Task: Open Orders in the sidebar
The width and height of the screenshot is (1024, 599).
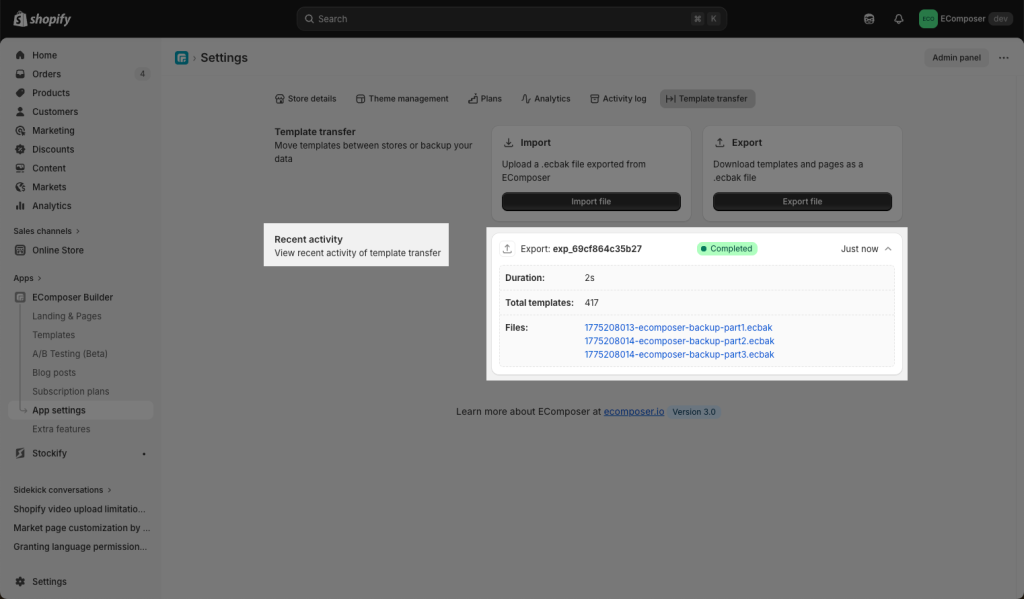Action: (46, 74)
